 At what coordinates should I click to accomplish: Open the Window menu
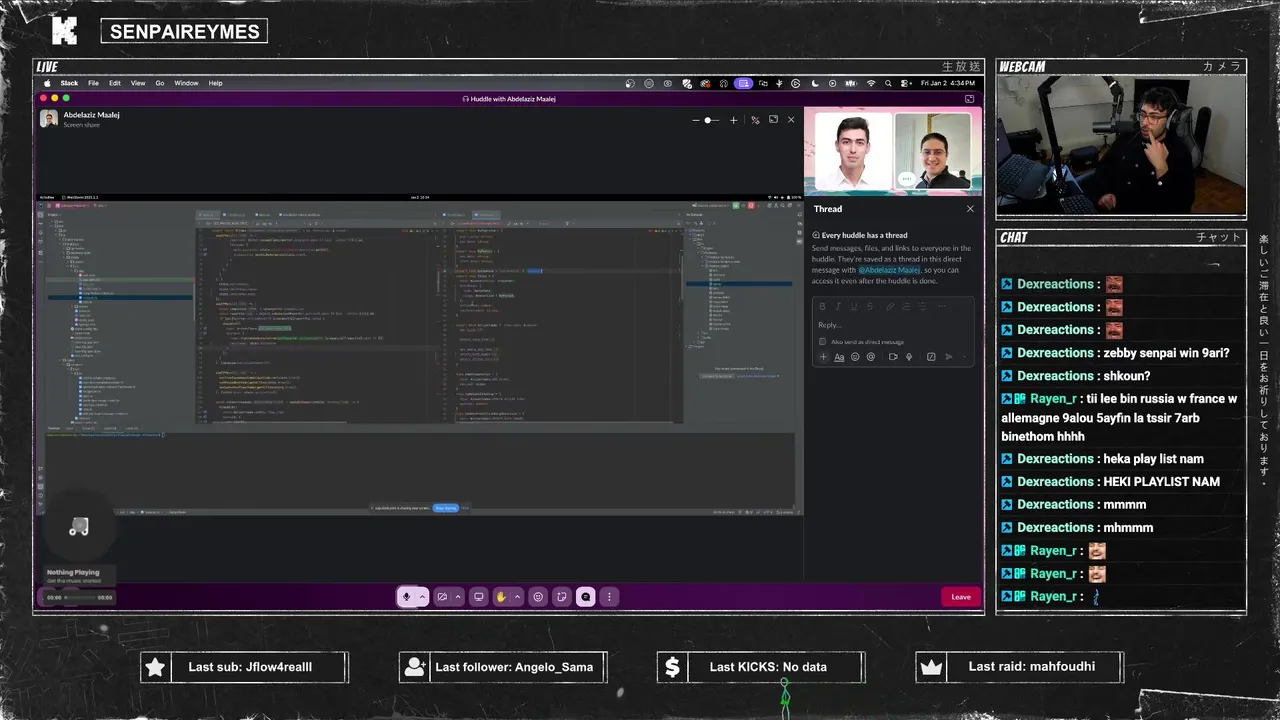click(x=186, y=83)
